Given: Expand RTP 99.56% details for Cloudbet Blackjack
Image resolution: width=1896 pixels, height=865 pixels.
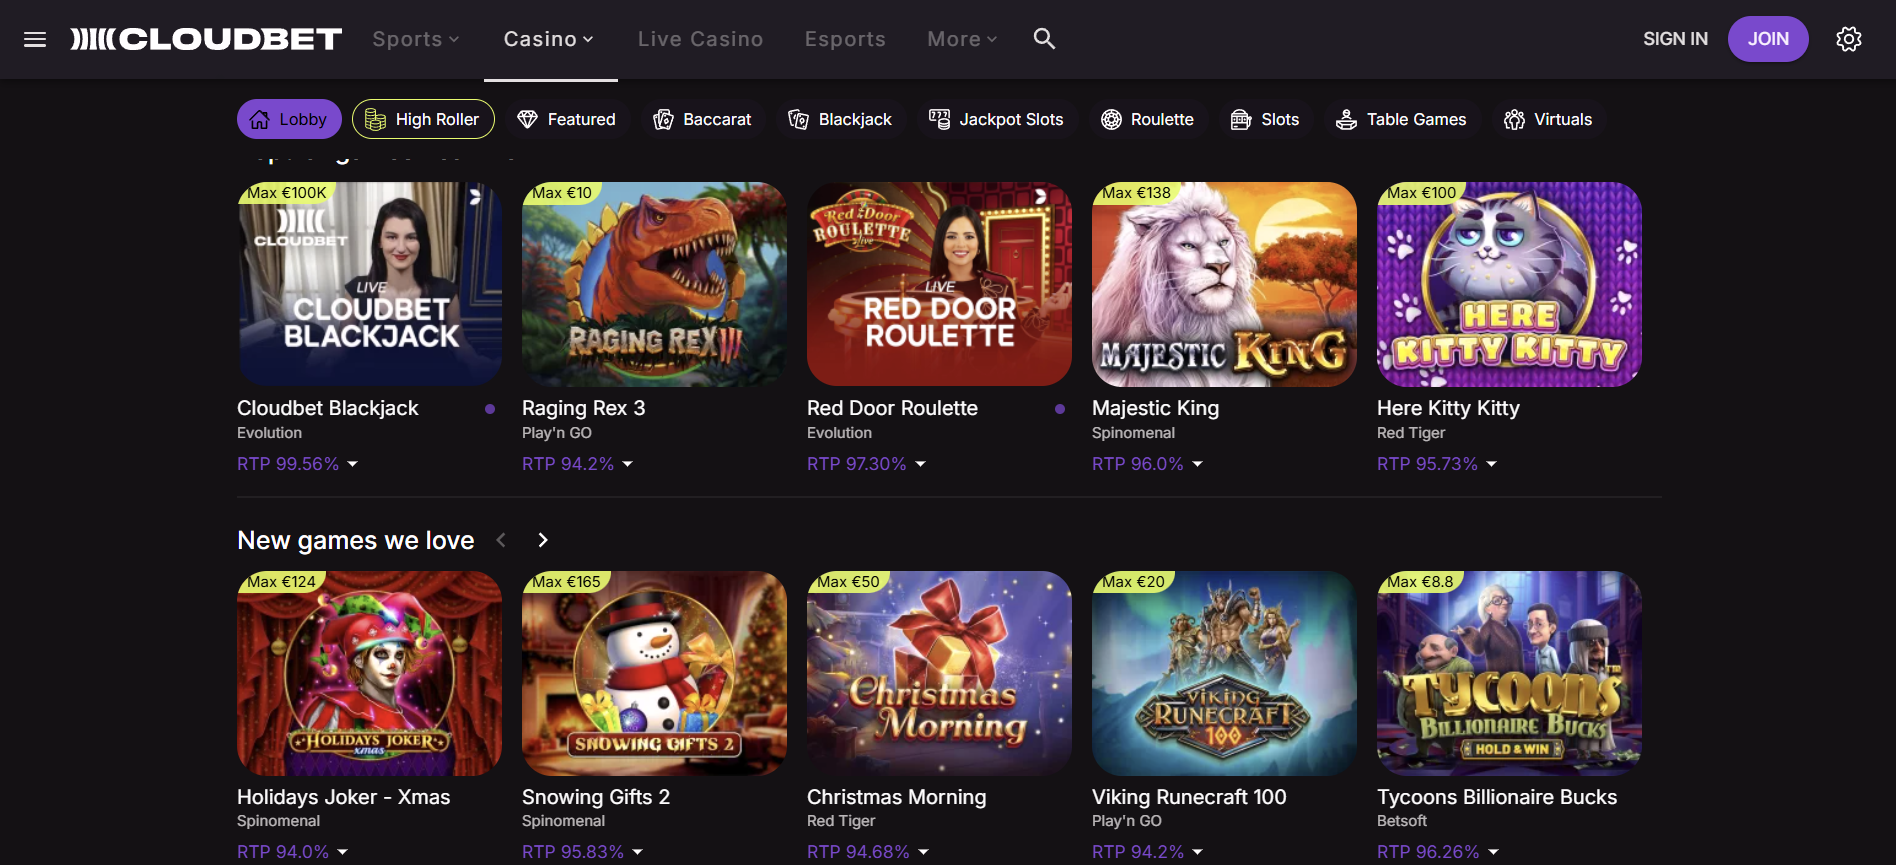Looking at the screenshot, I should click(297, 464).
